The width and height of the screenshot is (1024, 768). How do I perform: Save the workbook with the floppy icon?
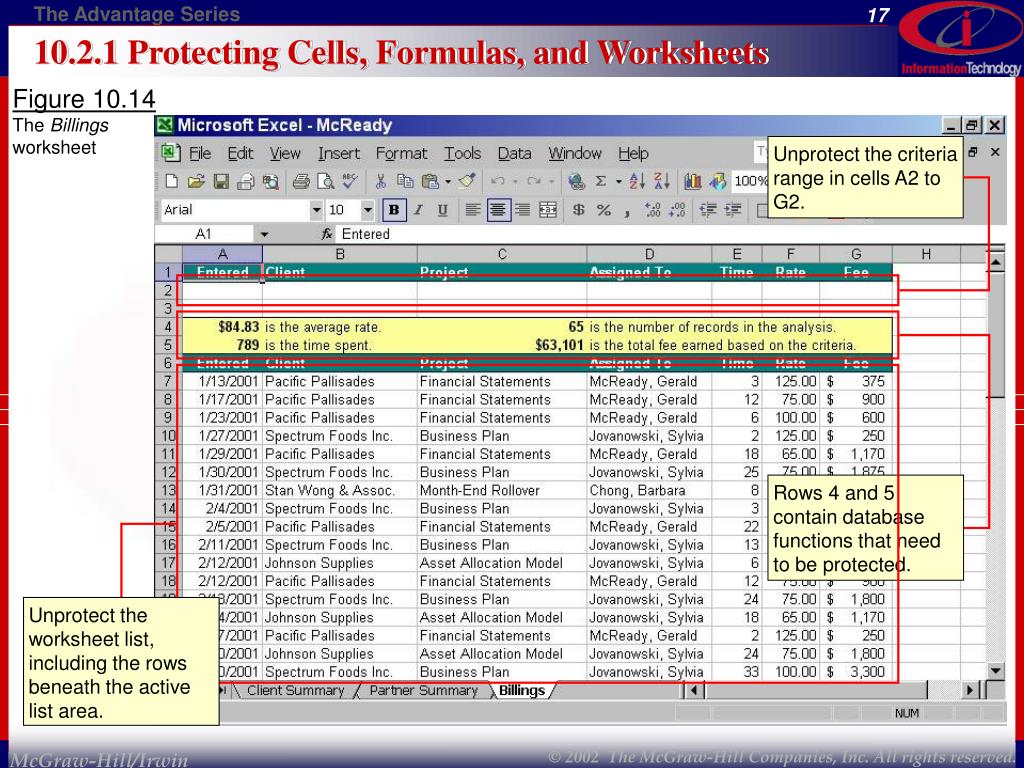221,182
